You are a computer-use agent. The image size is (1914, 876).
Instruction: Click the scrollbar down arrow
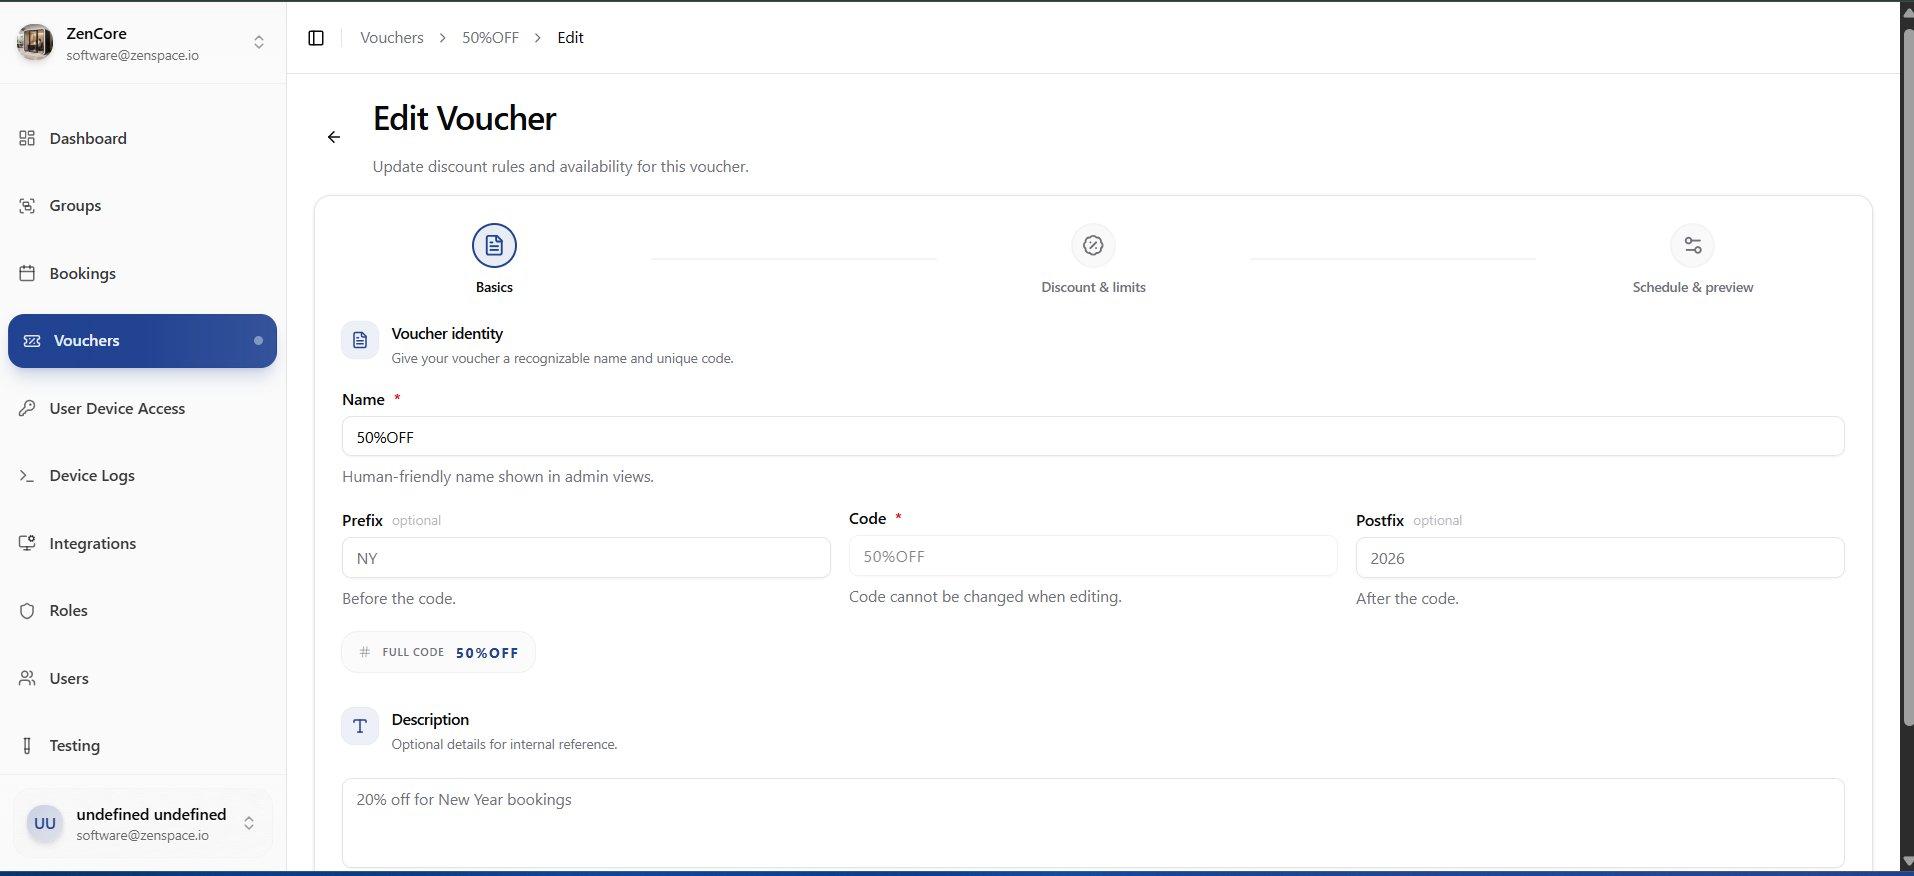click(1907, 861)
